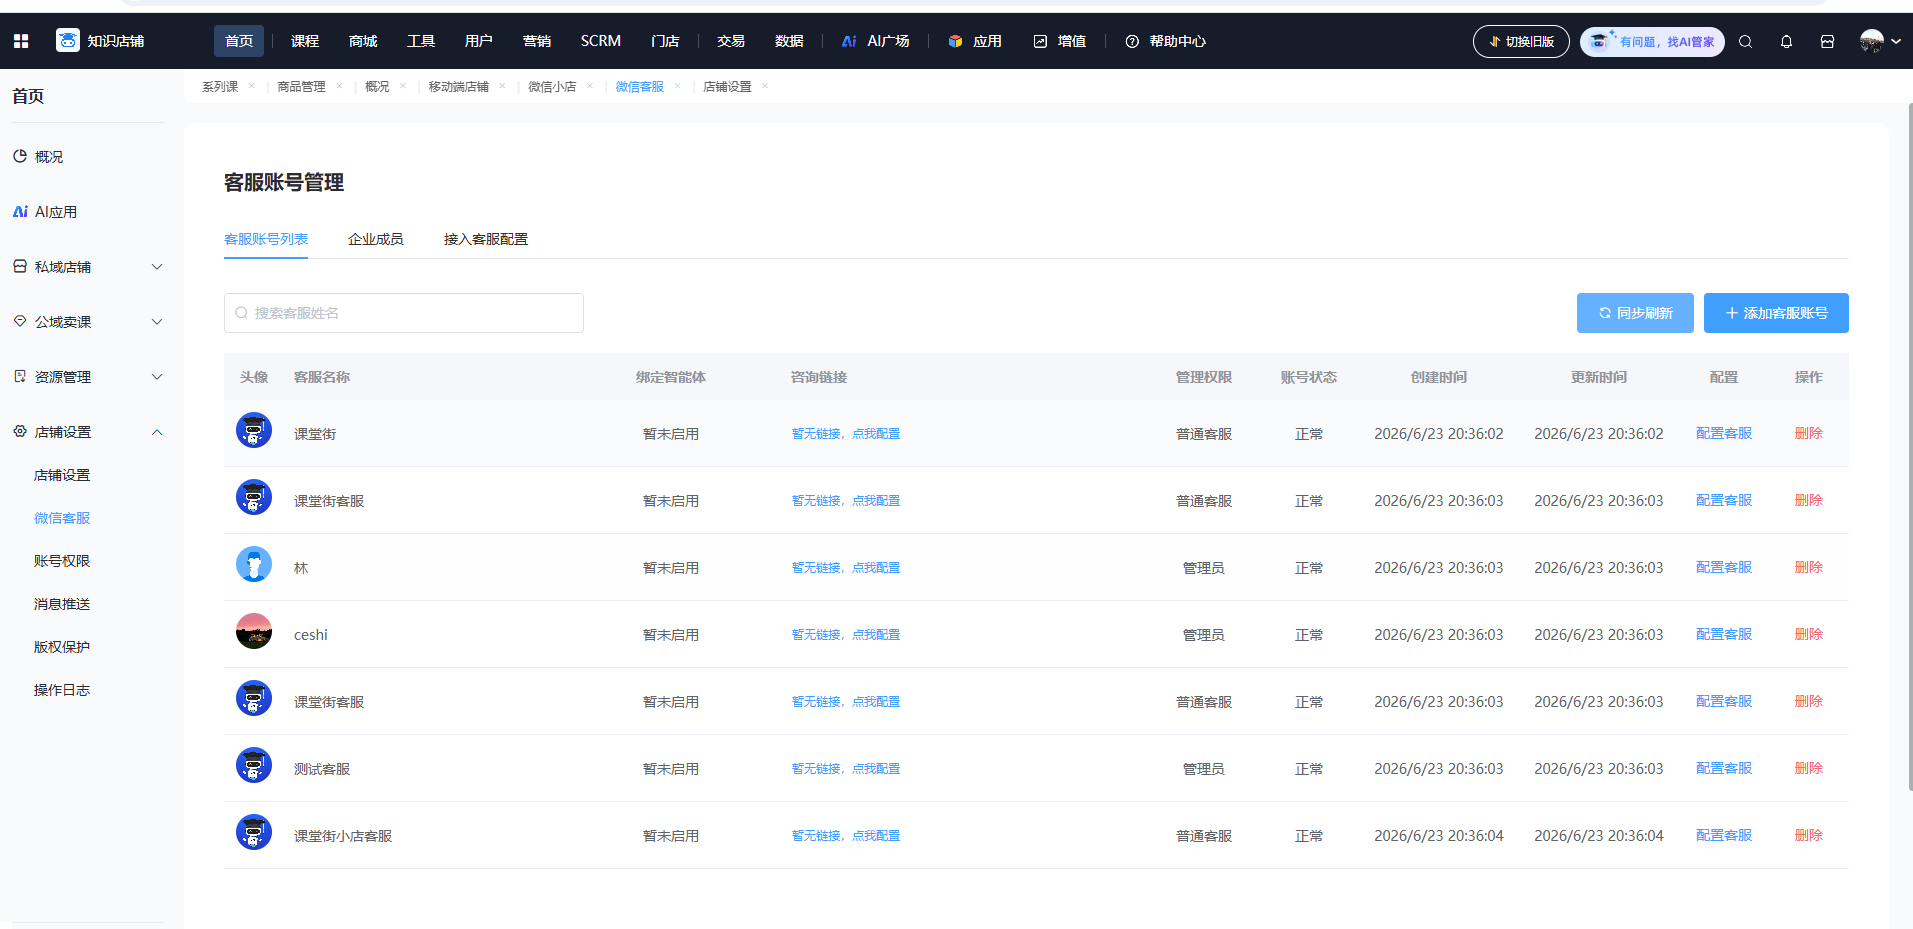Click the 同步刷新 button

pos(1635,313)
